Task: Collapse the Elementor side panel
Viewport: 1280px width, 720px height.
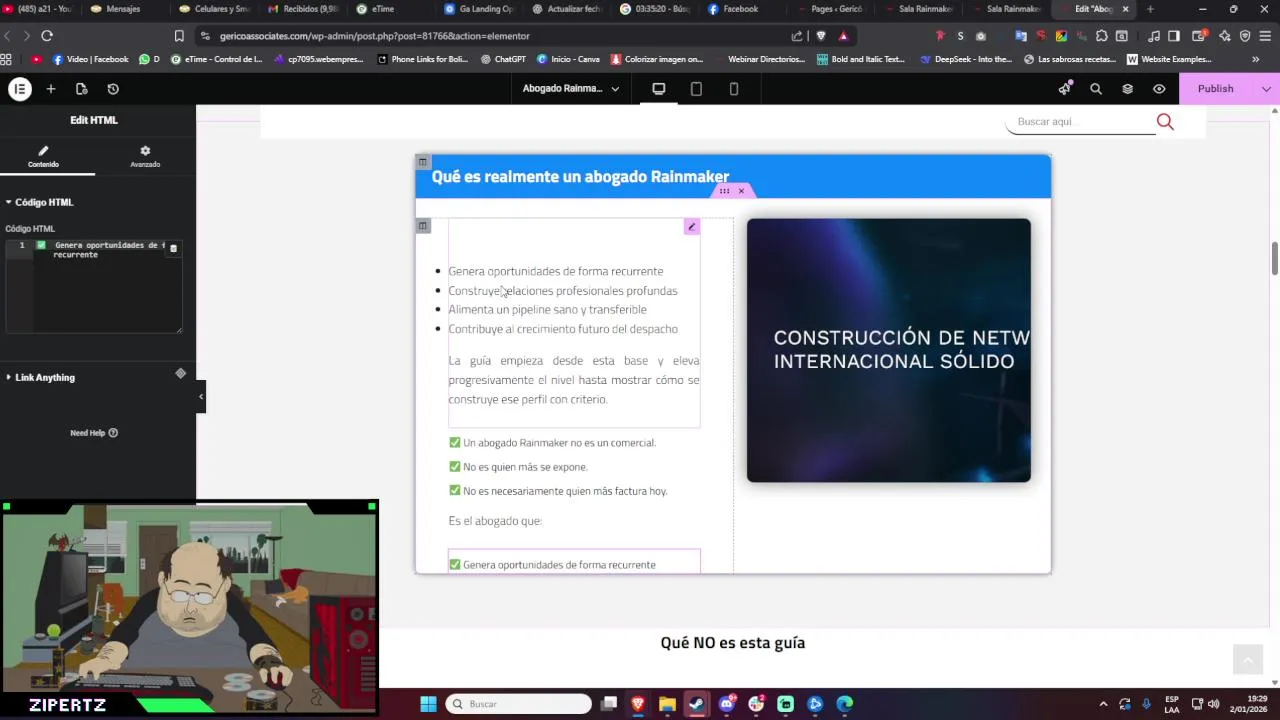Action: pyautogui.click(x=201, y=397)
